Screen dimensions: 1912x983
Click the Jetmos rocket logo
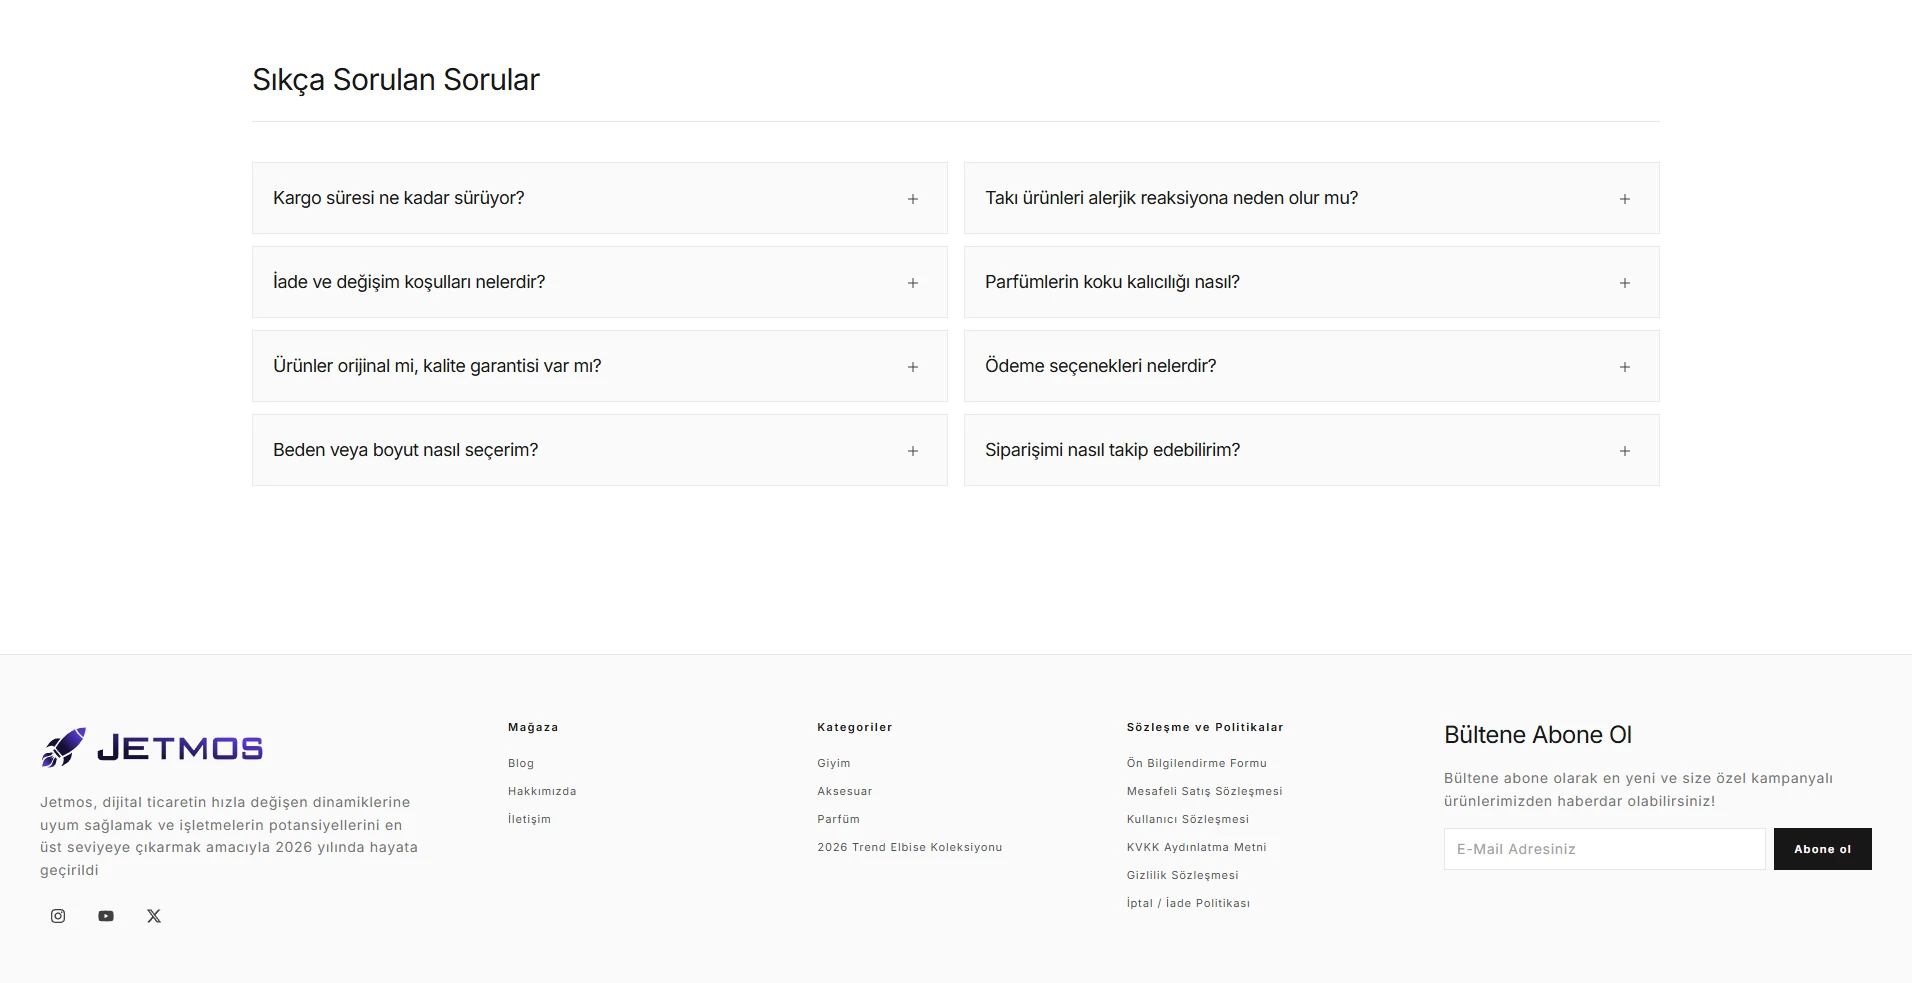click(64, 747)
